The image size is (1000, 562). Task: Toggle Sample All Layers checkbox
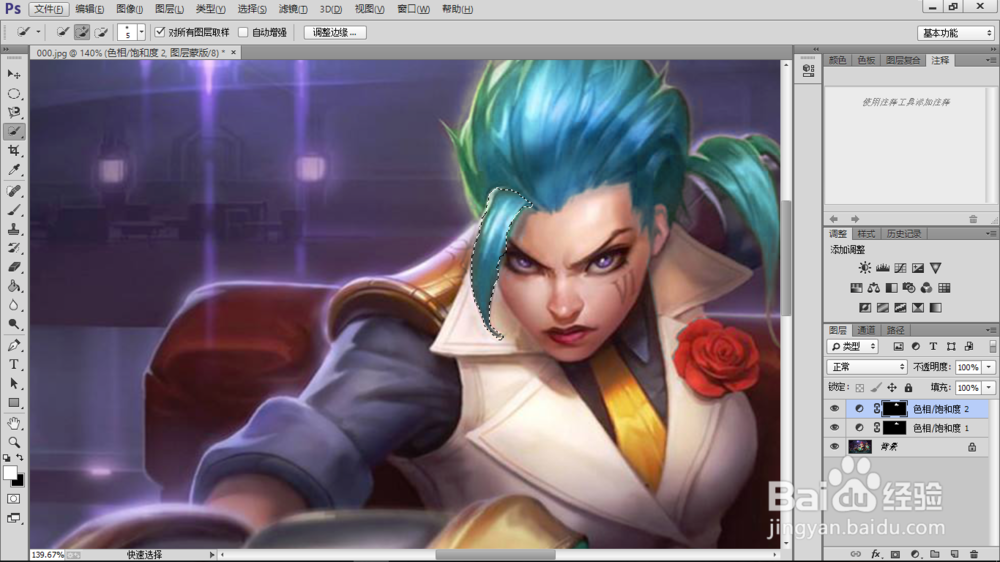[160, 32]
